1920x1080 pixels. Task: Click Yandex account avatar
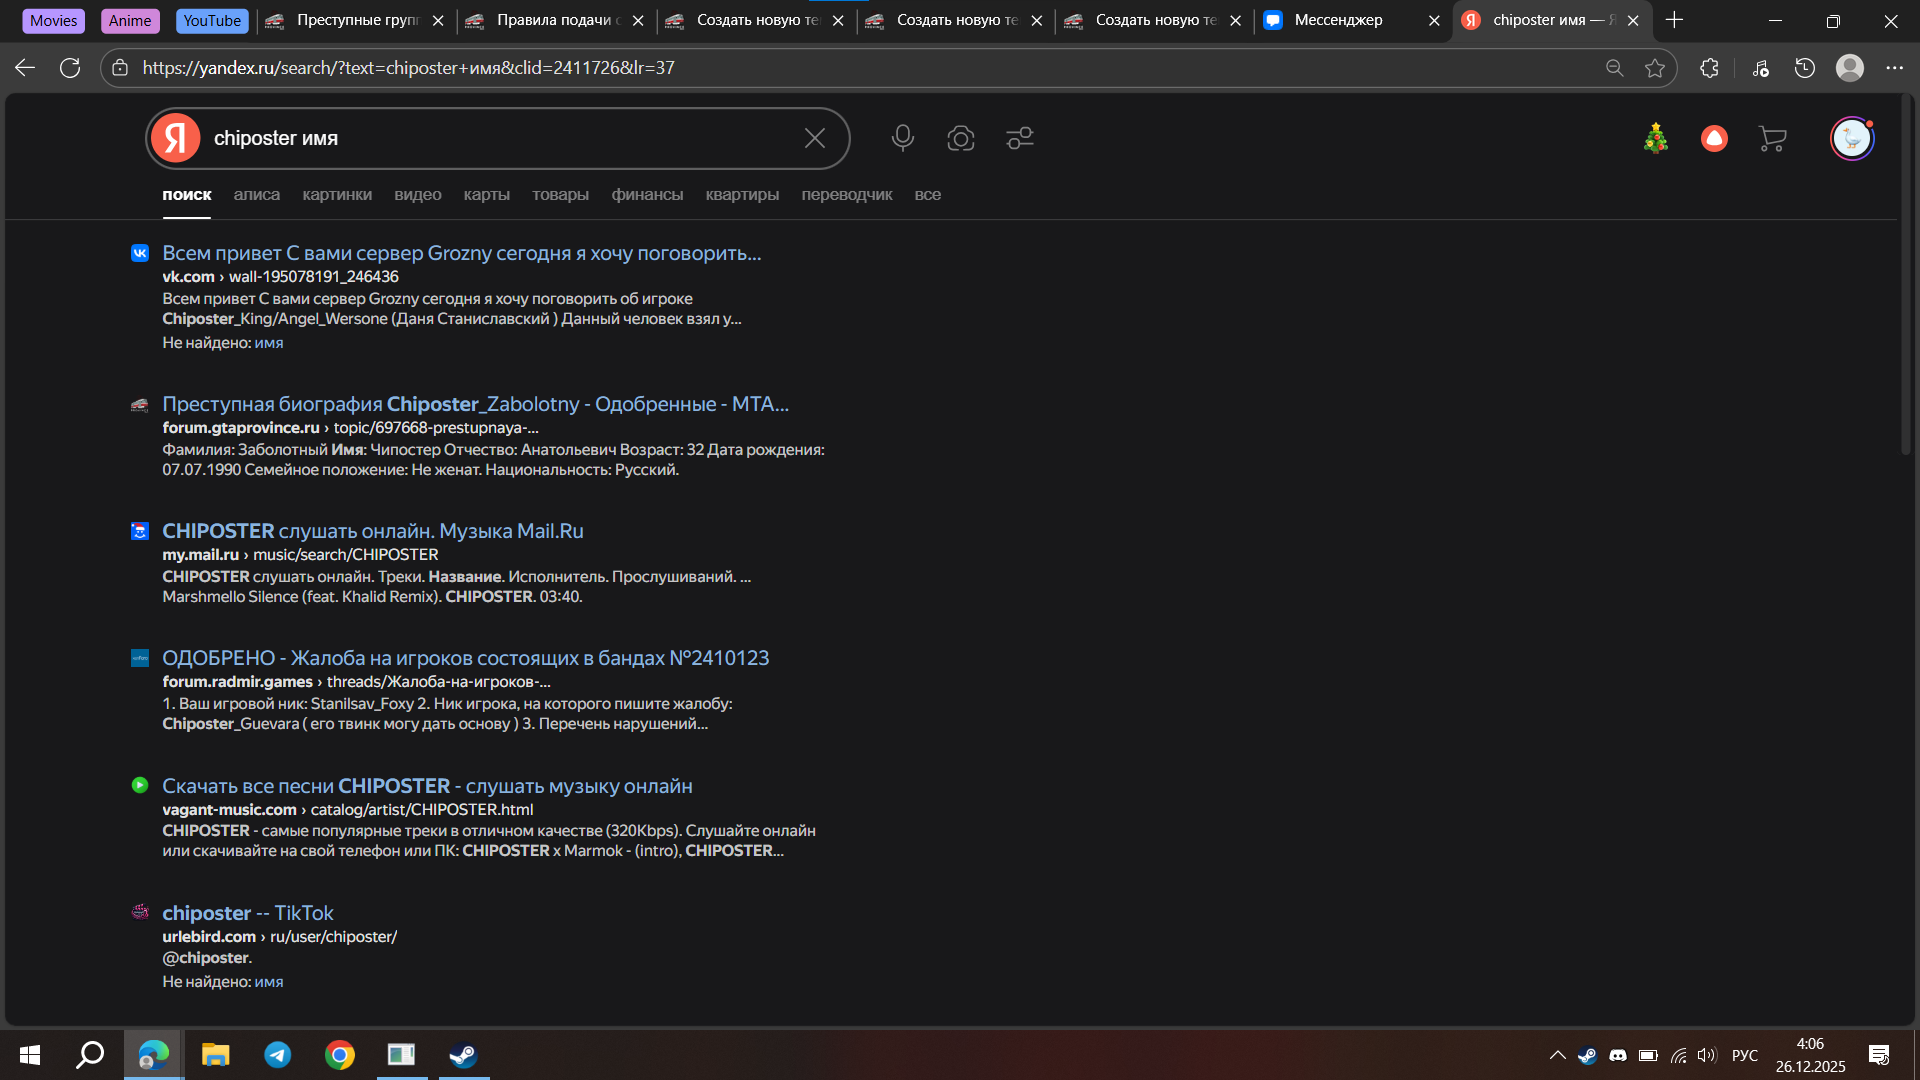1851,138
